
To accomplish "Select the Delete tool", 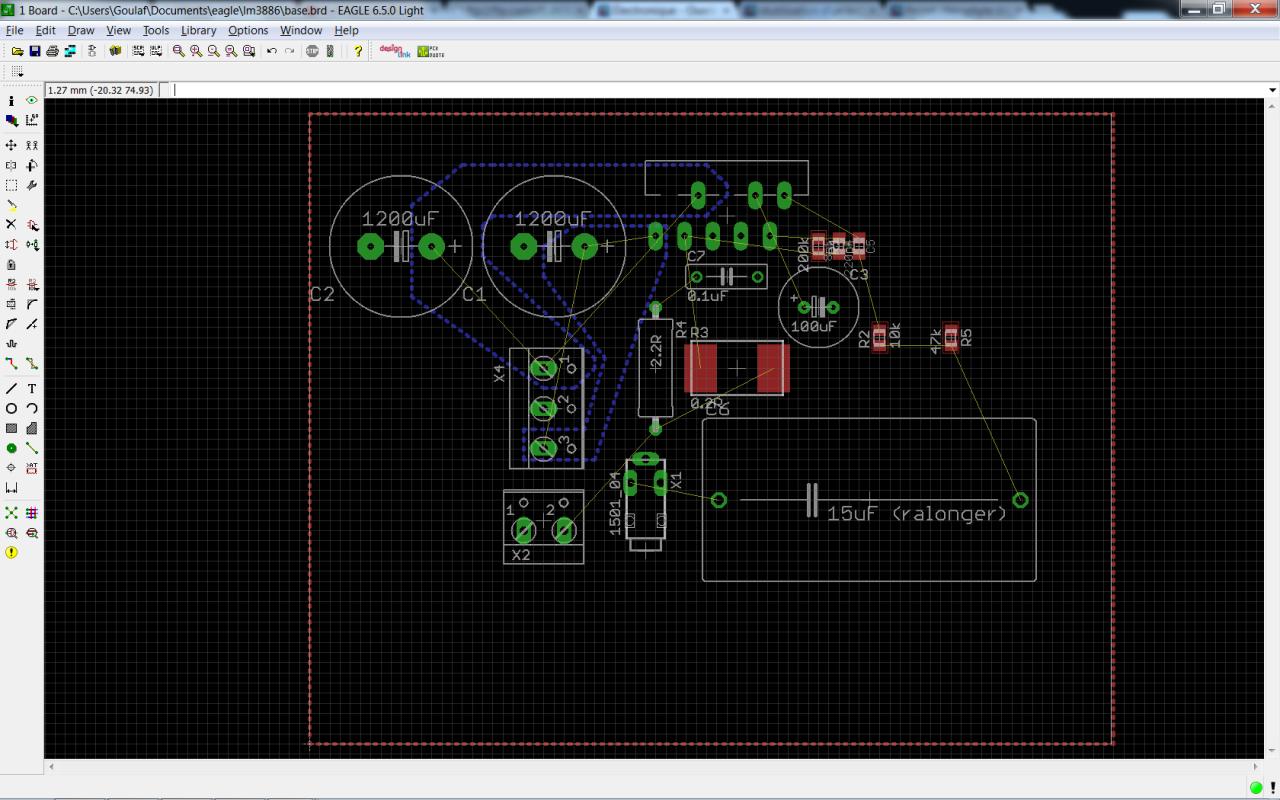I will click(x=11, y=225).
